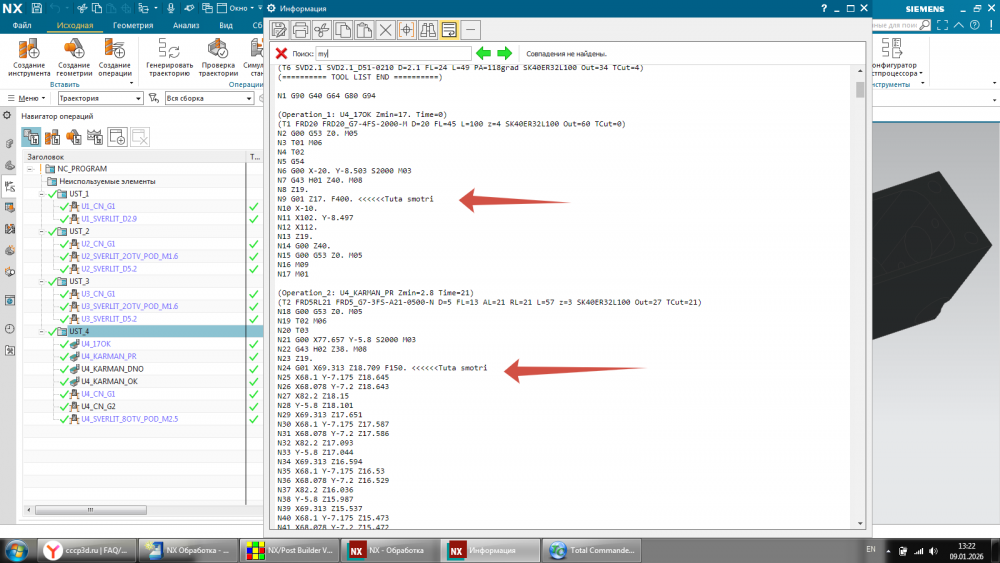The image size is (1000, 563).
Task: Select the U4_KARMAN_DNO operation
Action: click(113, 369)
